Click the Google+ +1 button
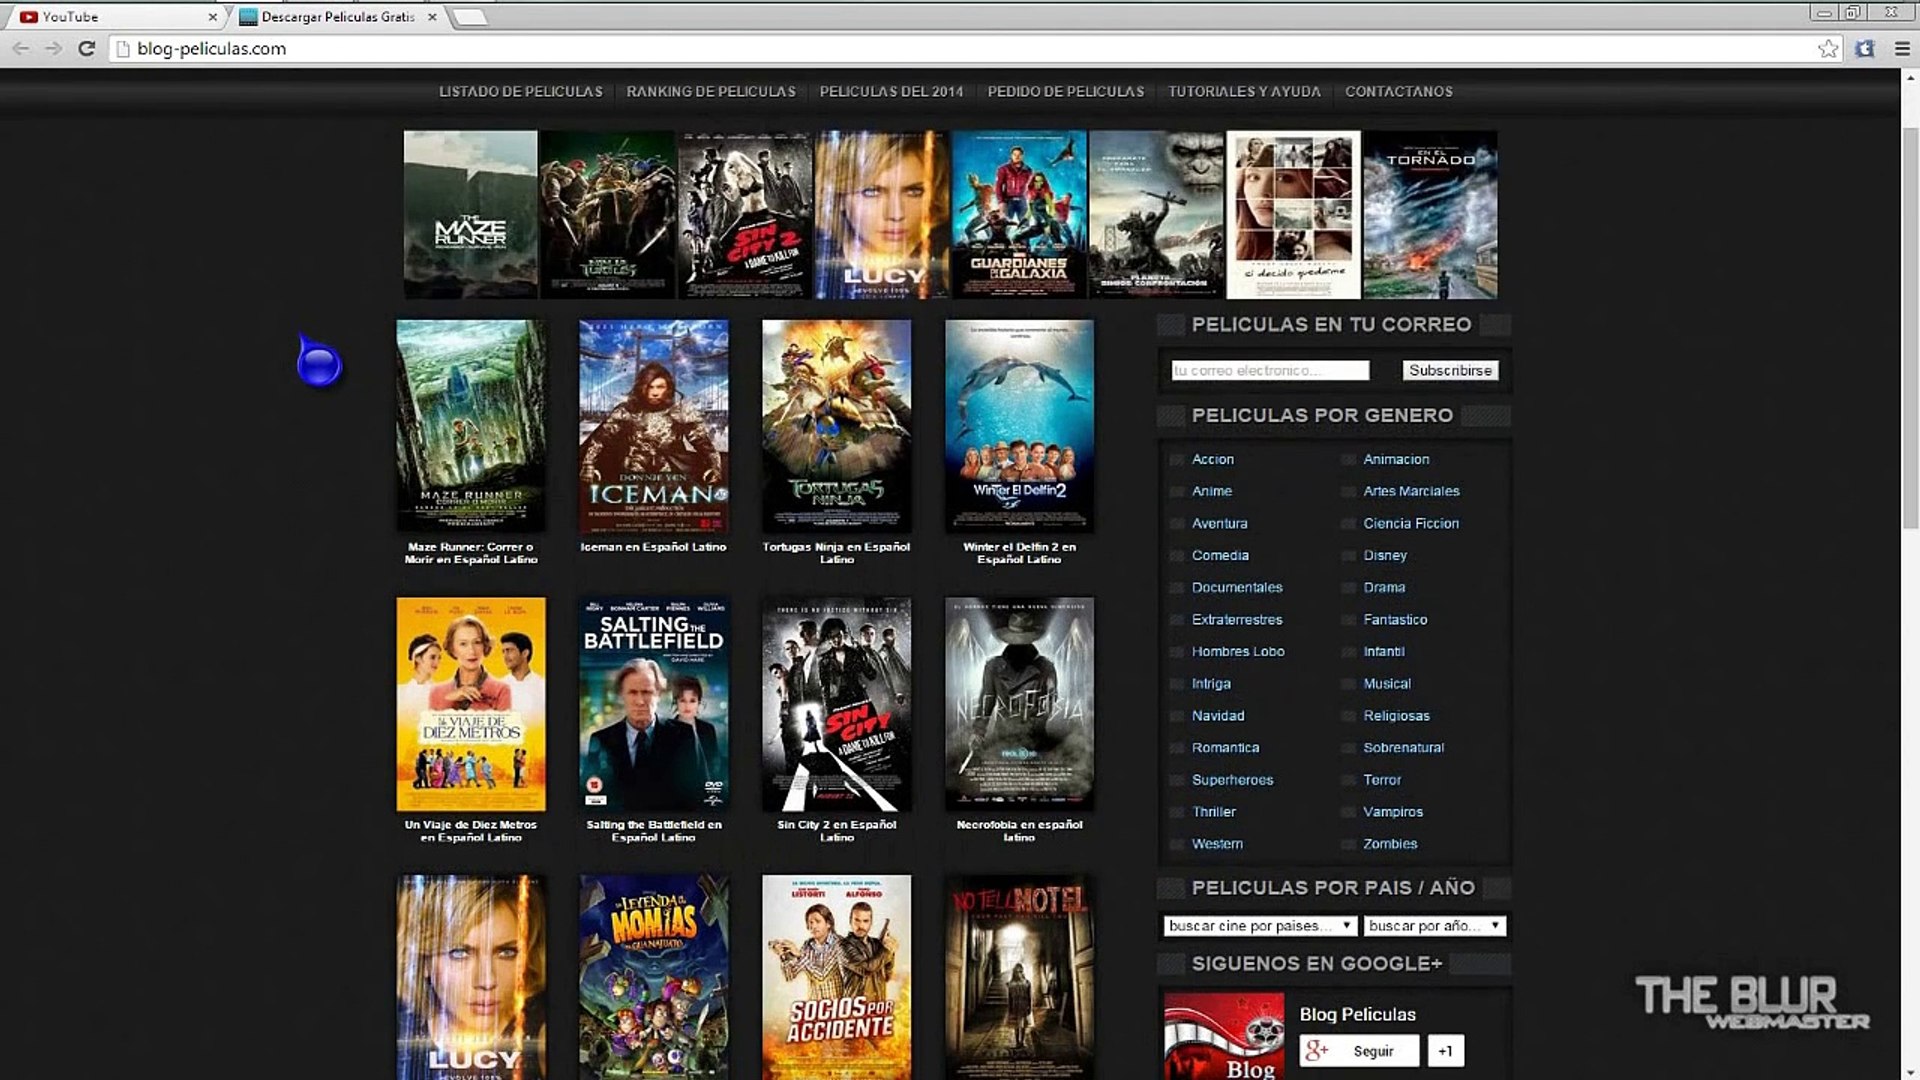1920x1080 pixels. (x=1445, y=1050)
